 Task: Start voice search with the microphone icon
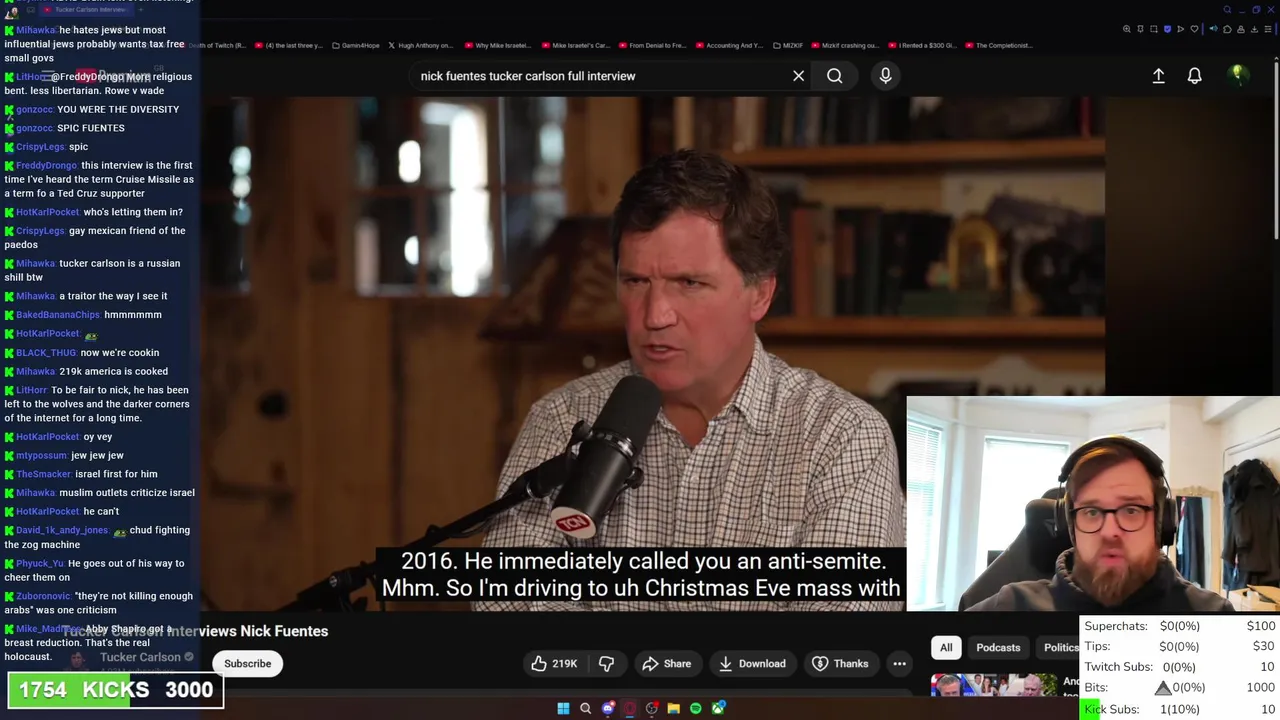point(885,76)
